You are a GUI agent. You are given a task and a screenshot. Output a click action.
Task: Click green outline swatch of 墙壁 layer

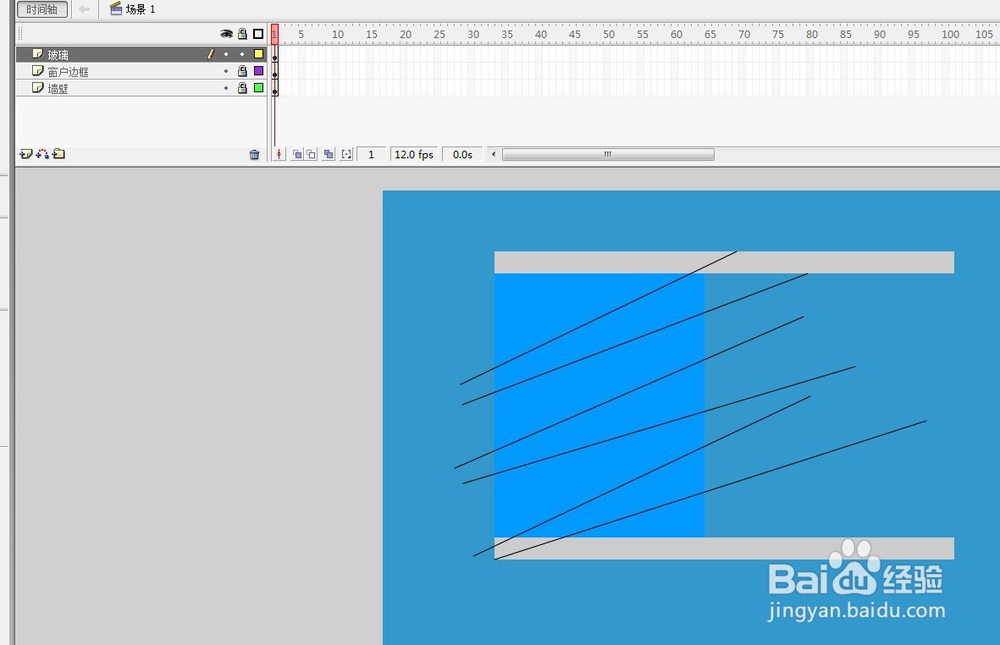258,87
